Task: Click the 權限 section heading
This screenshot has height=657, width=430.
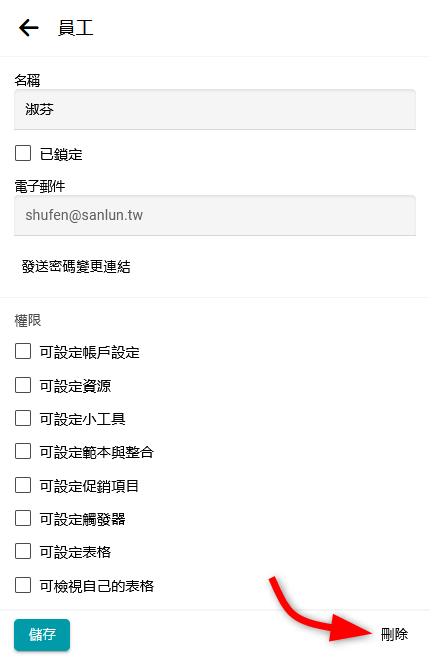Action: (28, 321)
